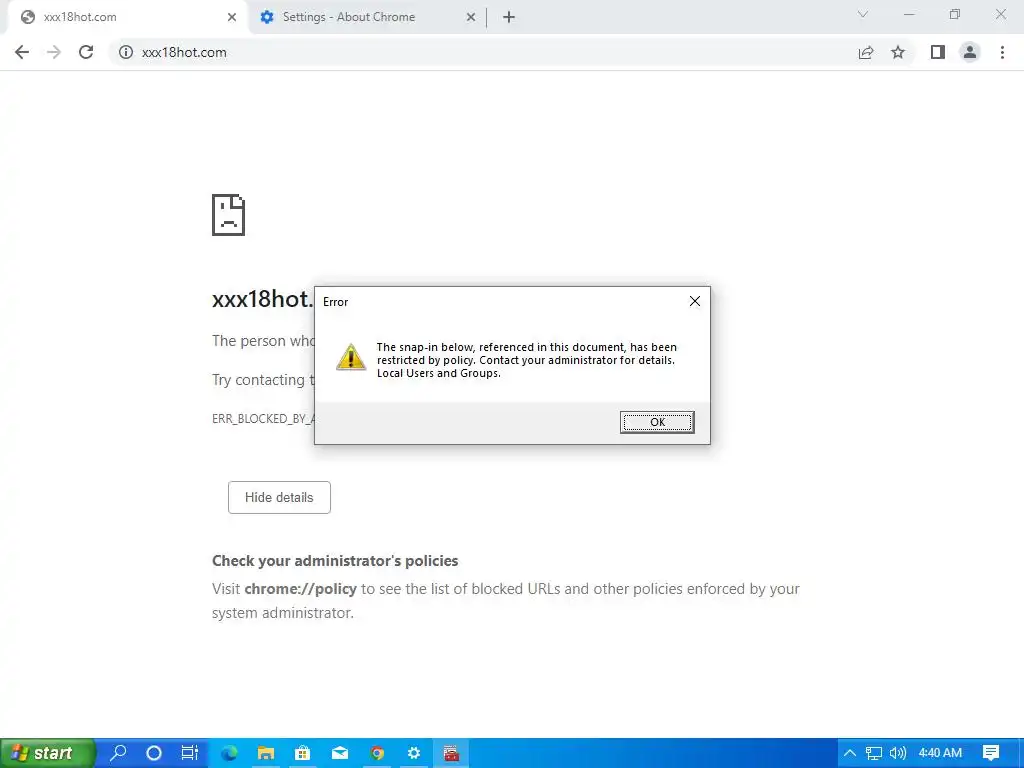The width and height of the screenshot is (1024, 768).
Task: Close the Error dialog with X
Action: point(695,301)
